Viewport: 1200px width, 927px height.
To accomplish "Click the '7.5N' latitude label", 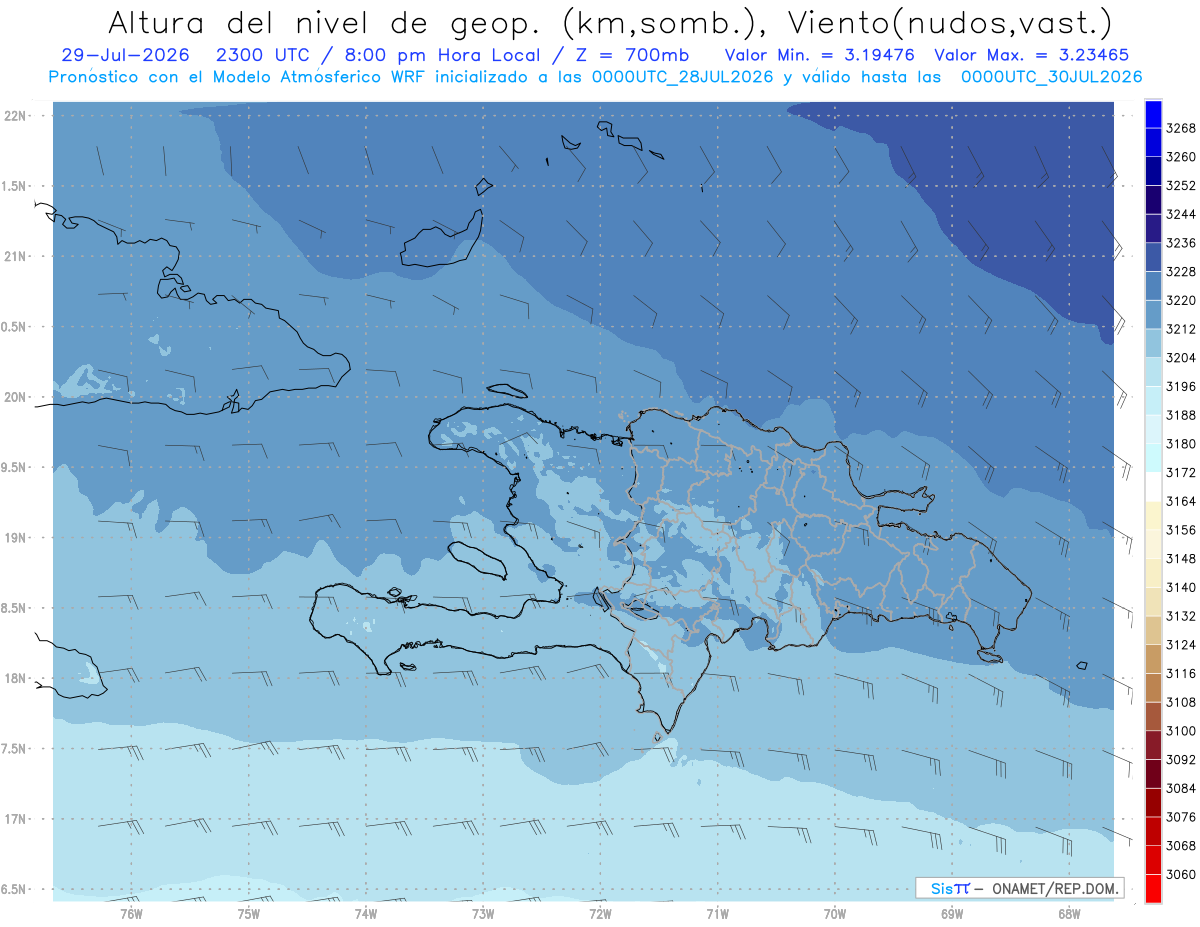I will tap(15, 748).
